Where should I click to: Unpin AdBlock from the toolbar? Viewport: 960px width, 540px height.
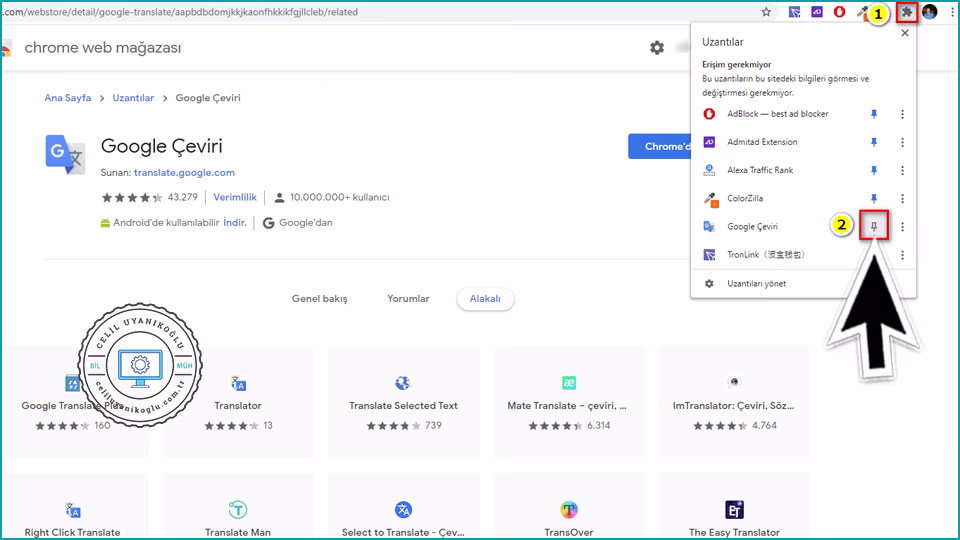874,114
